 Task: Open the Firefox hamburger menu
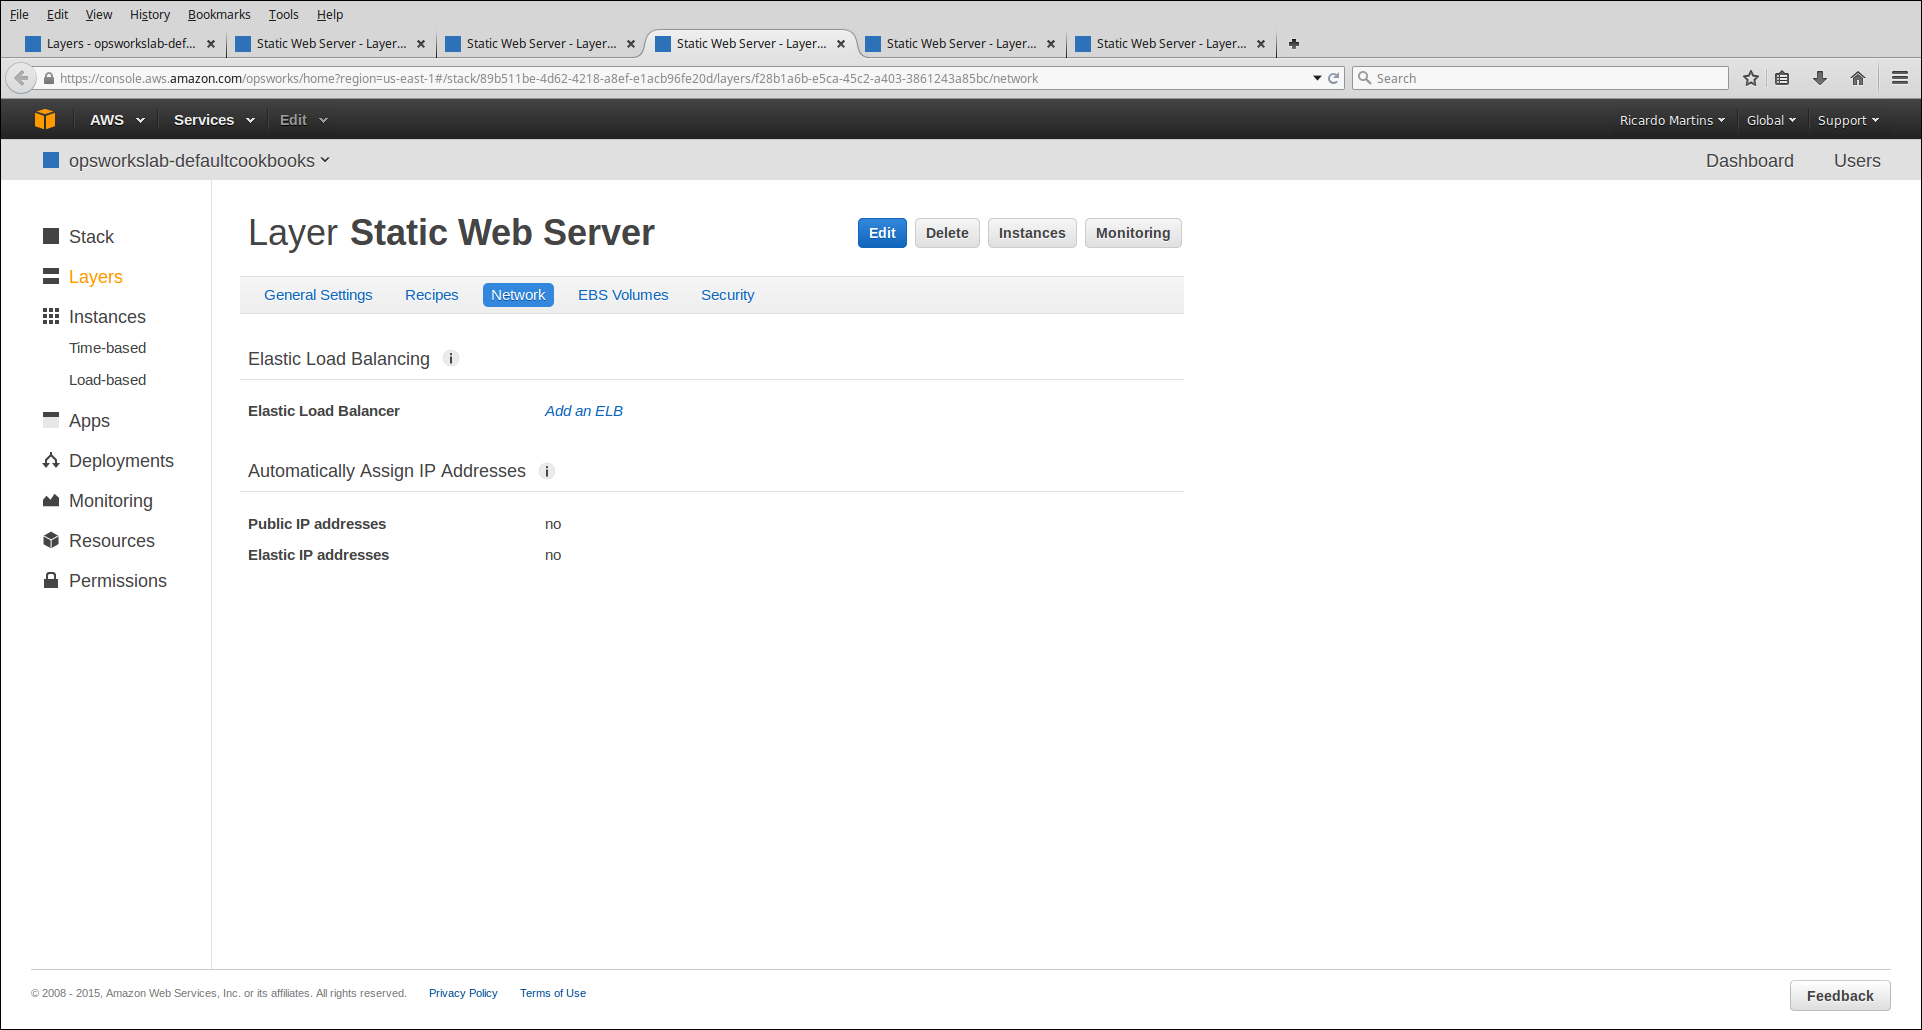(x=1900, y=78)
